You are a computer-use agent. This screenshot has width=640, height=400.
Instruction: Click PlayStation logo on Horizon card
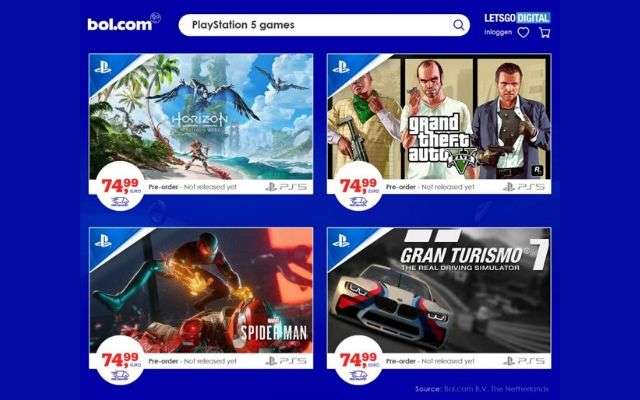102,67
